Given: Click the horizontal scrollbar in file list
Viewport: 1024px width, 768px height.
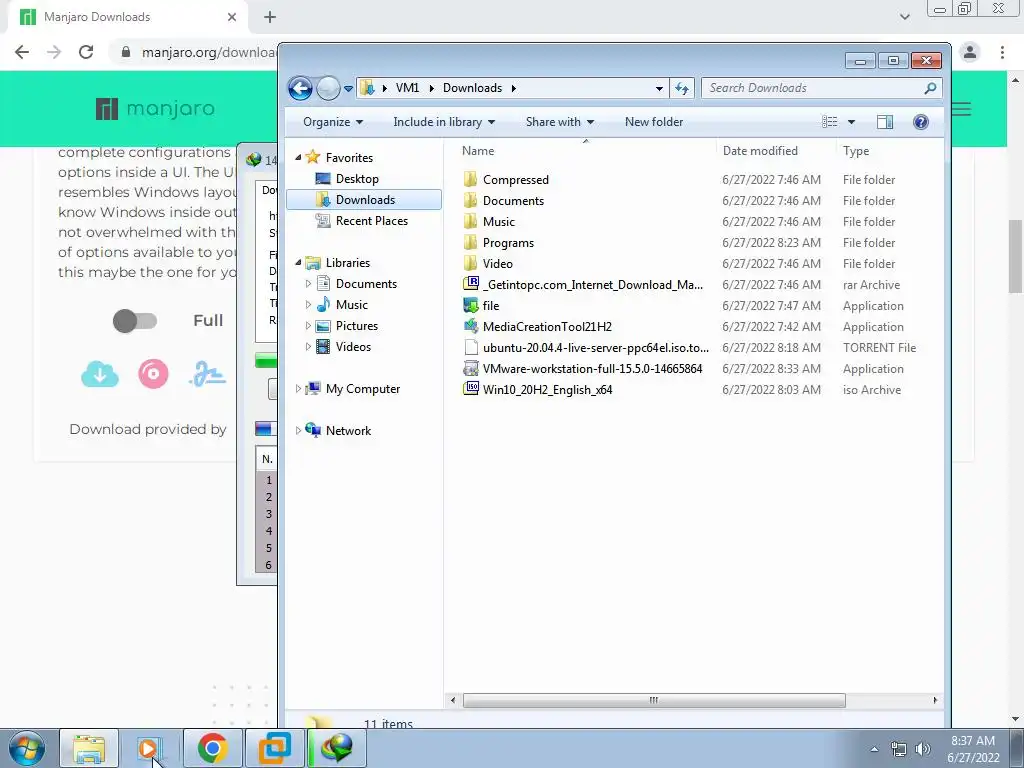Looking at the screenshot, I should click(x=654, y=700).
